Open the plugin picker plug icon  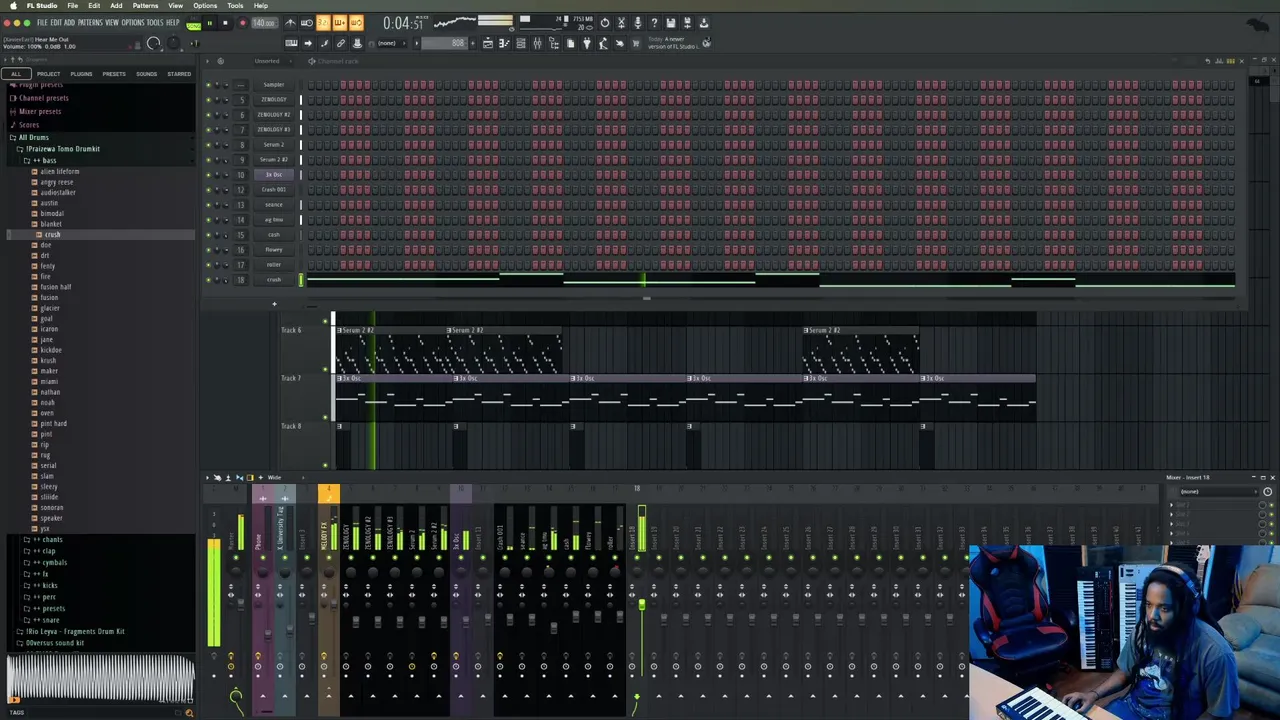click(587, 43)
